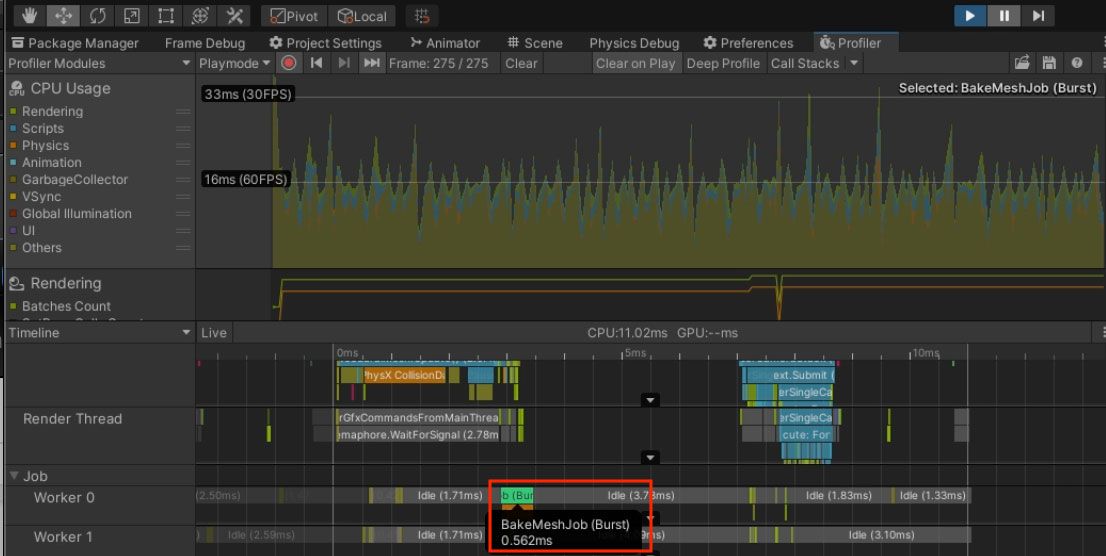
Task: Click the Clear button
Action: (x=521, y=64)
